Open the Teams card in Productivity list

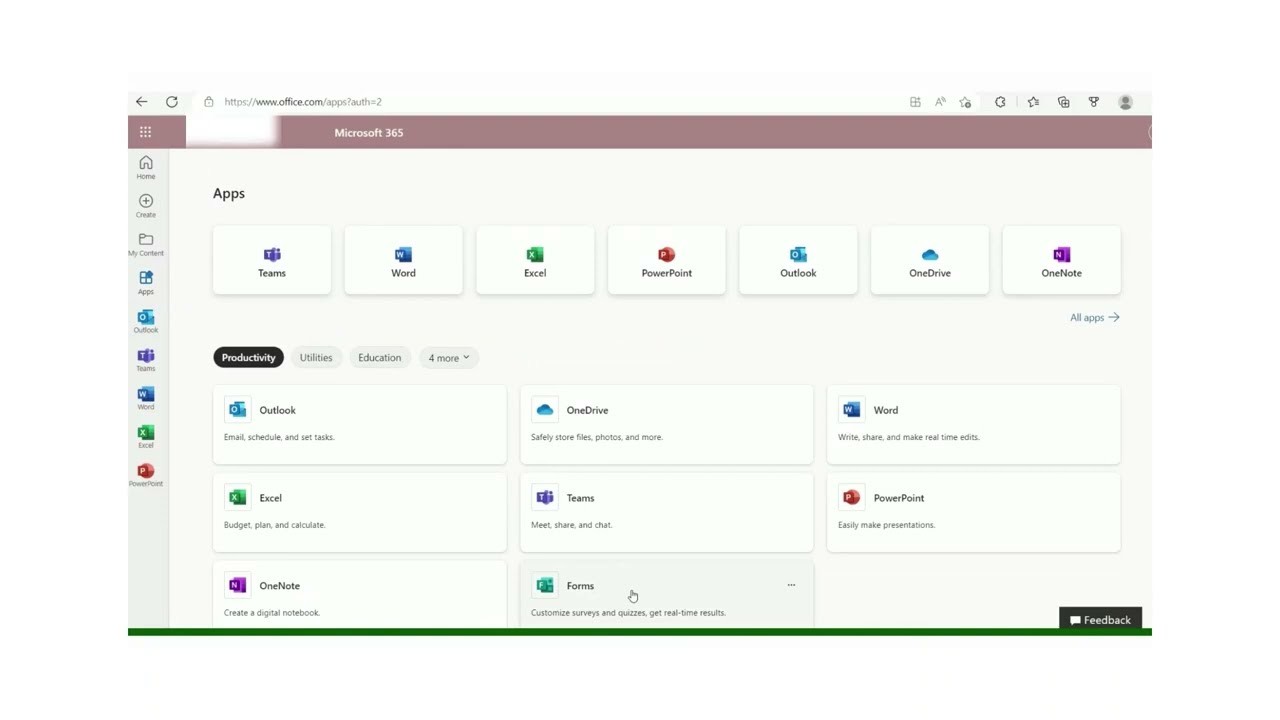pos(667,512)
